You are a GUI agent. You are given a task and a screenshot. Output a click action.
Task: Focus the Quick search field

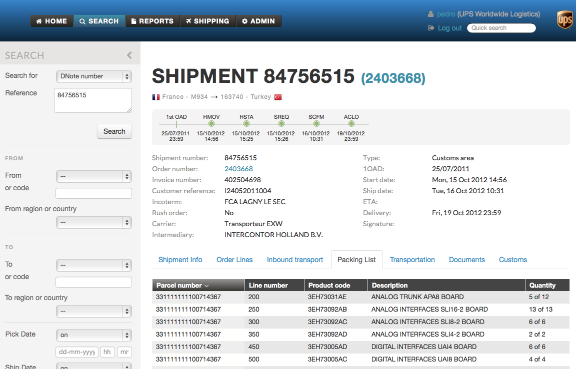click(x=501, y=28)
